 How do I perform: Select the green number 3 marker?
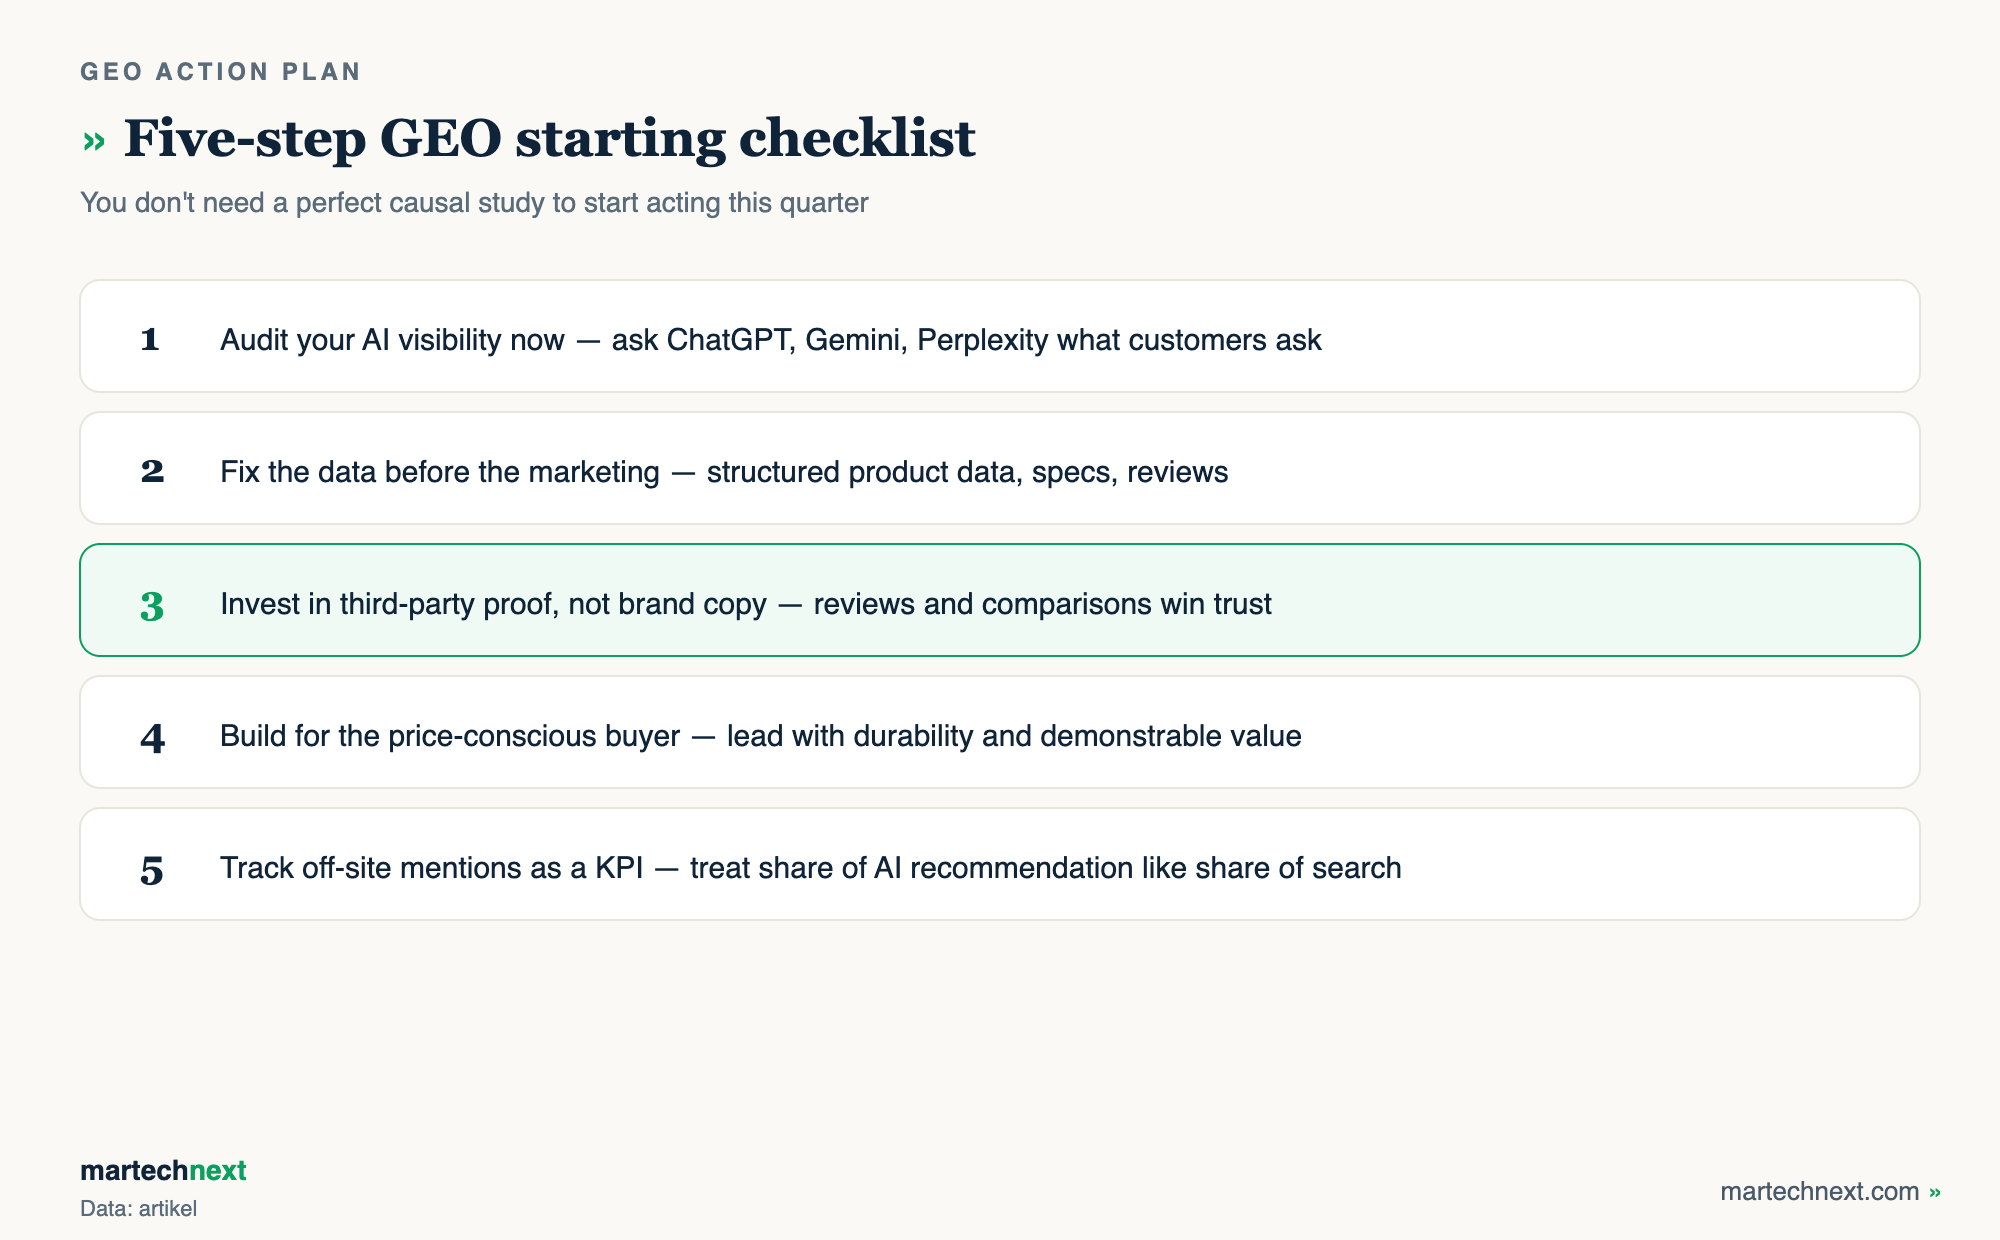pyautogui.click(x=152, y=606)
